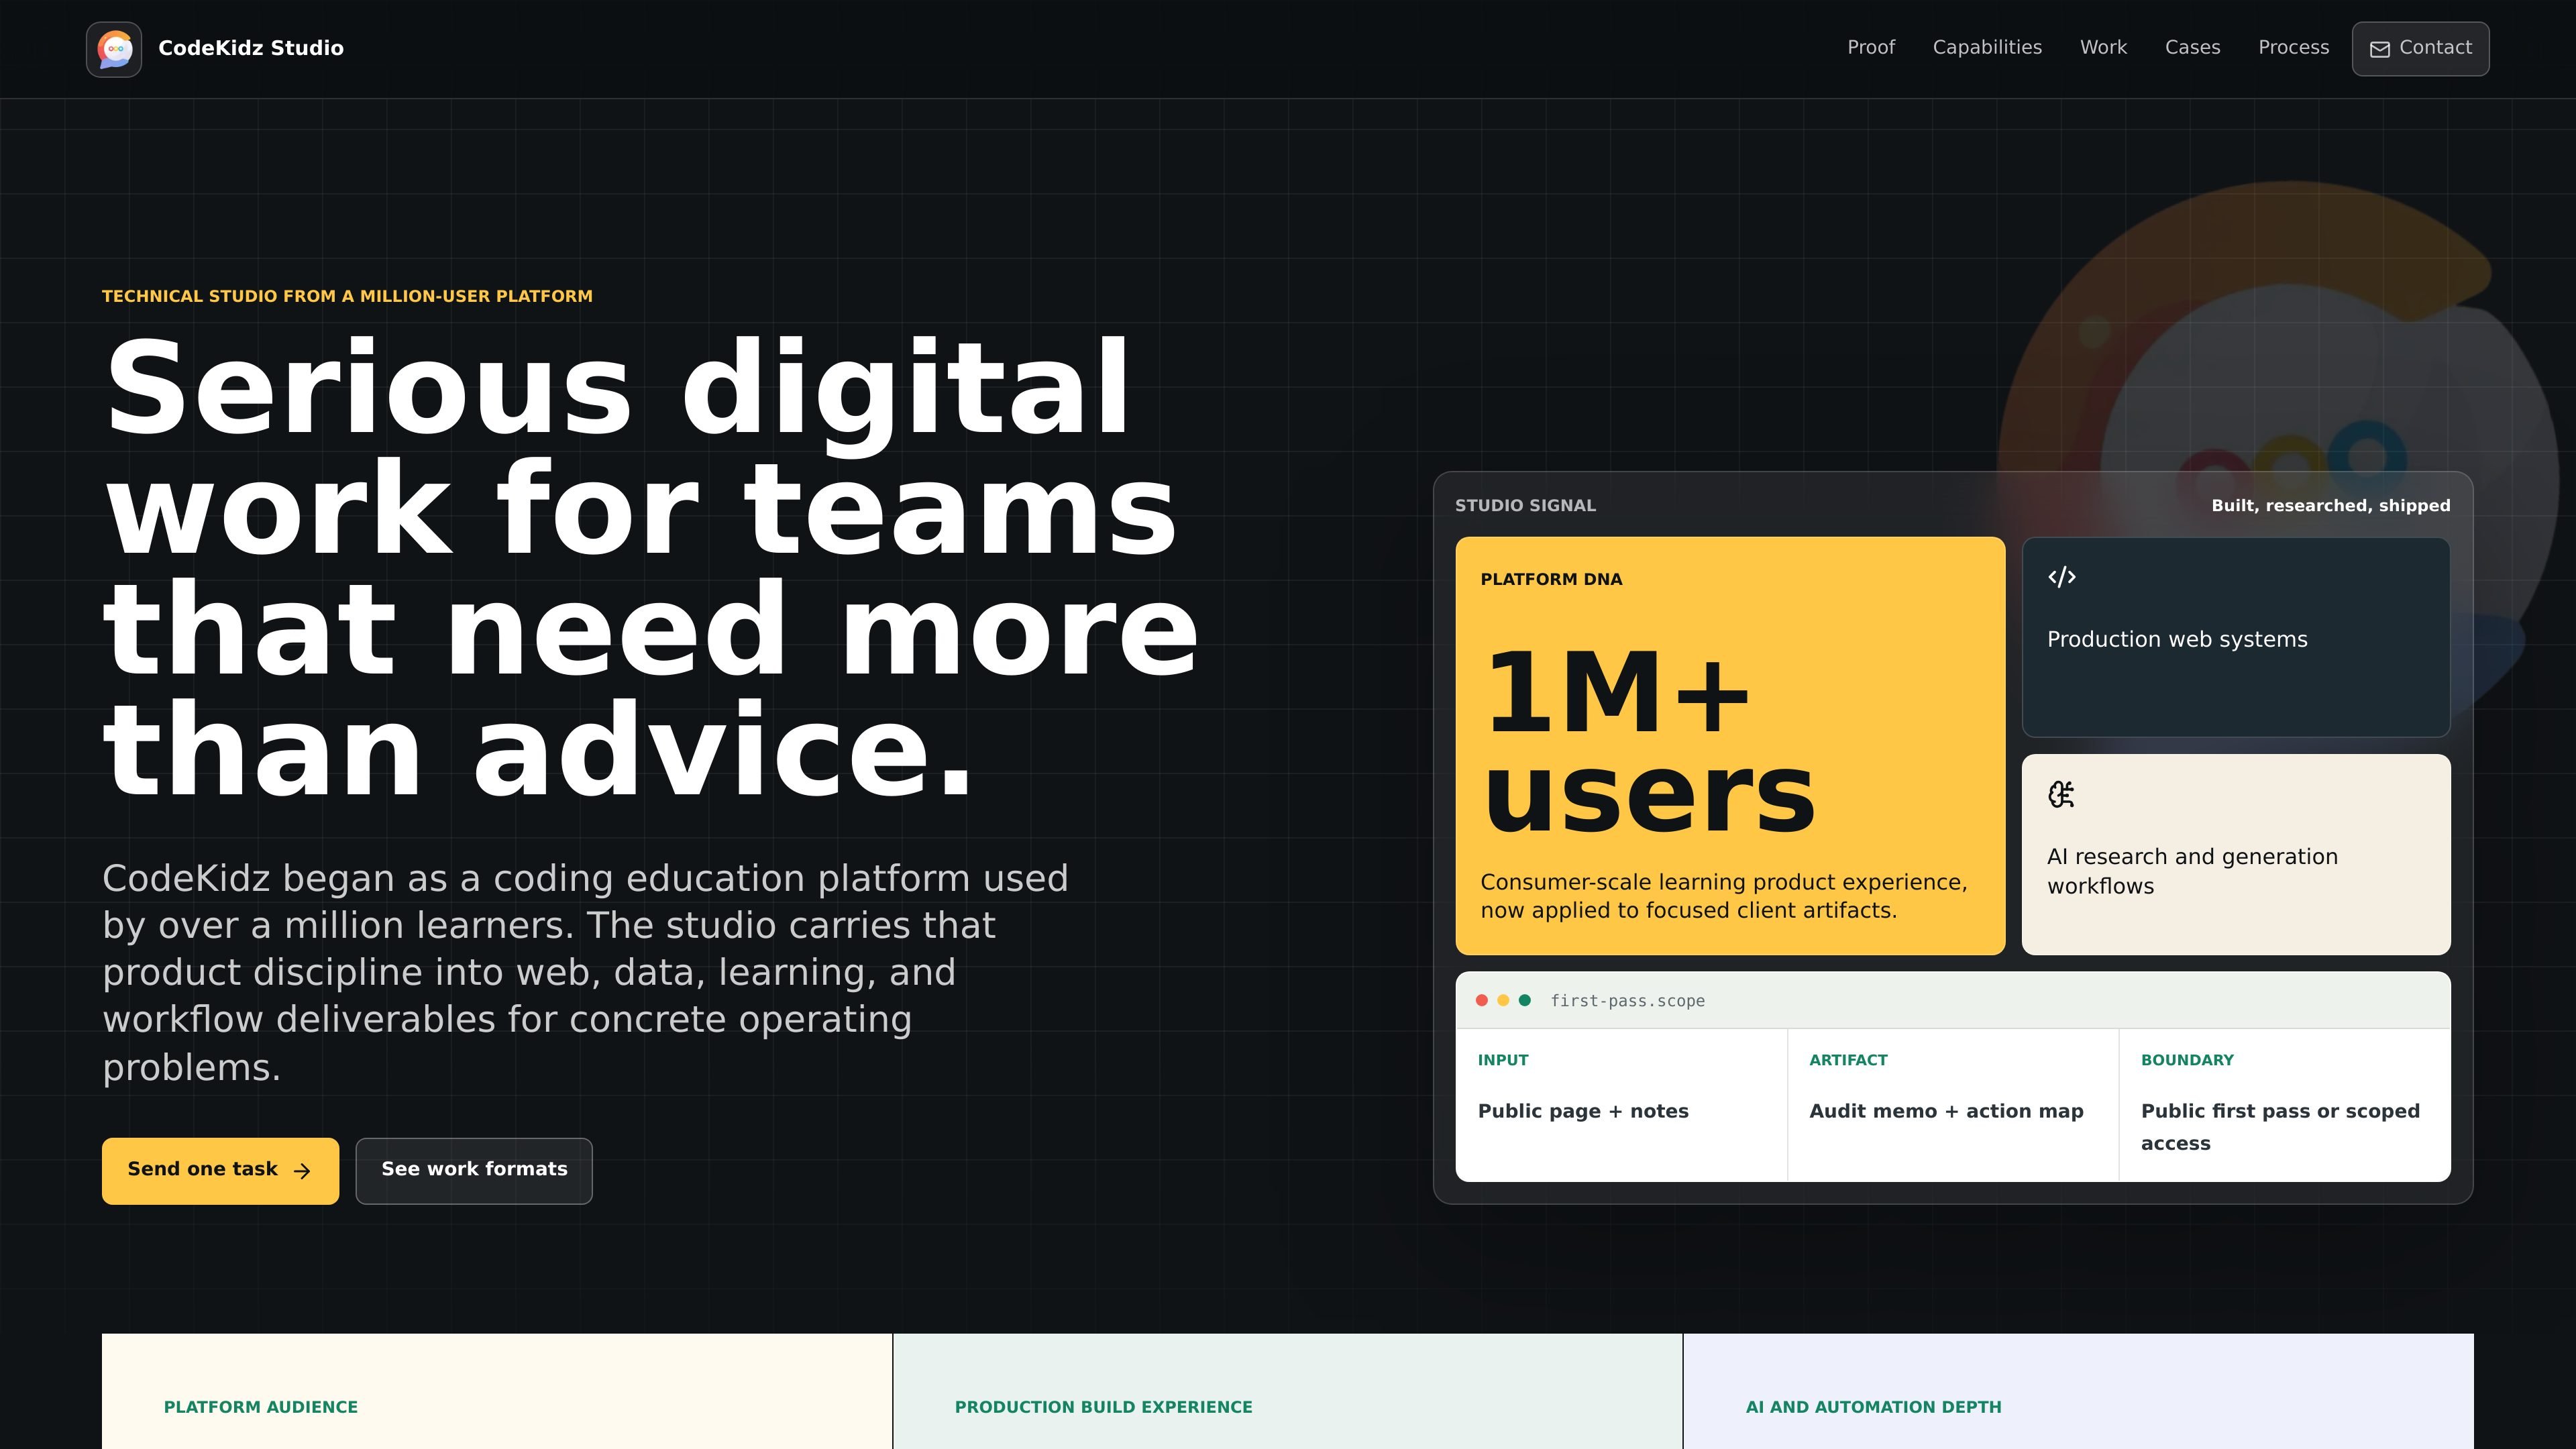
Task: Click "Audit memo + action map" text
Action: pos(1946,1111)
